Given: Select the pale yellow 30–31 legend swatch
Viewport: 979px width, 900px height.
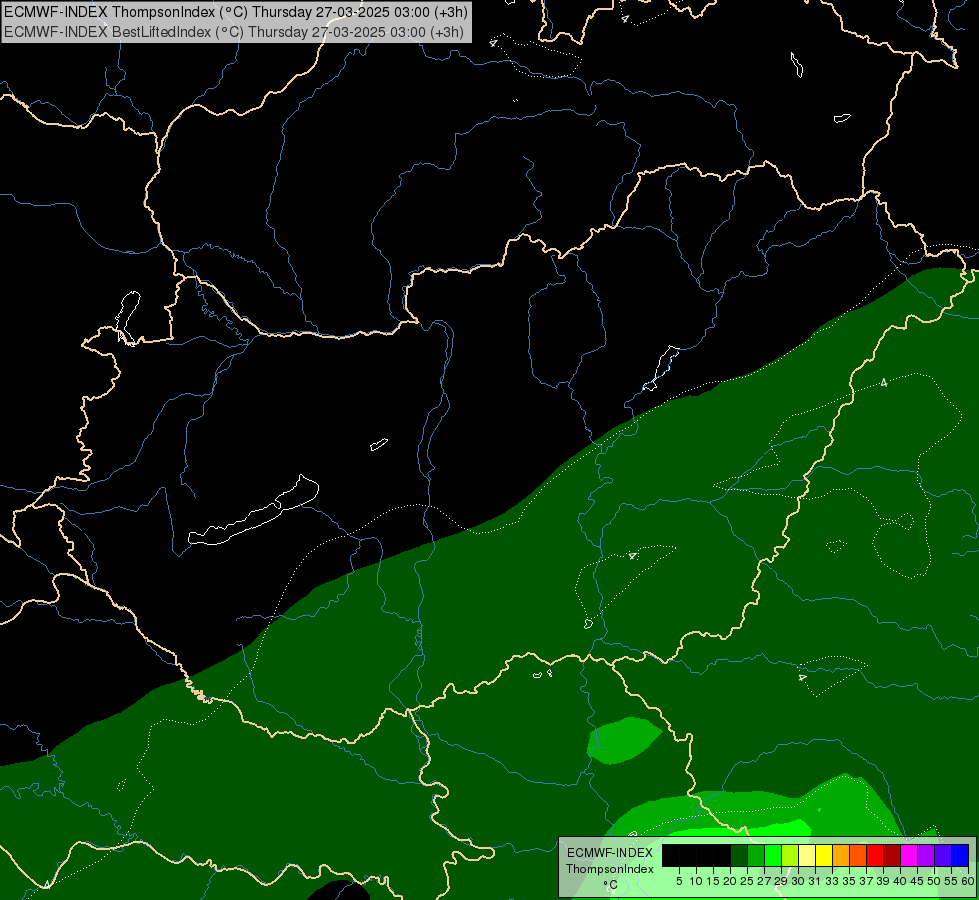Looking at the screenshot, I should (807, 855).
